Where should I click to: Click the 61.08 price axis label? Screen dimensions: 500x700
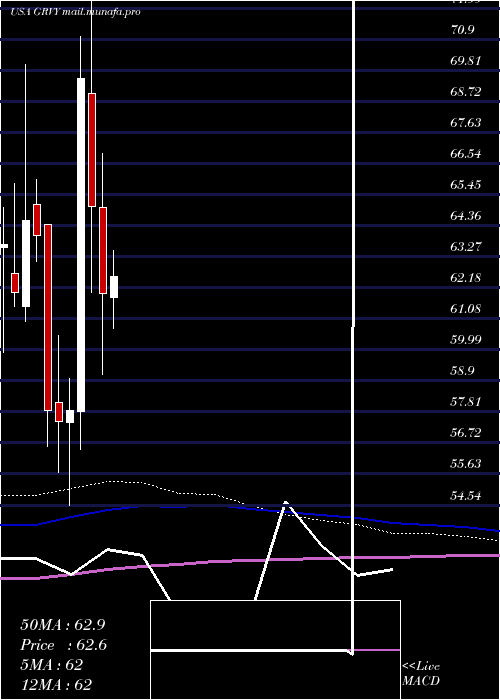click(x=466, y=308)
